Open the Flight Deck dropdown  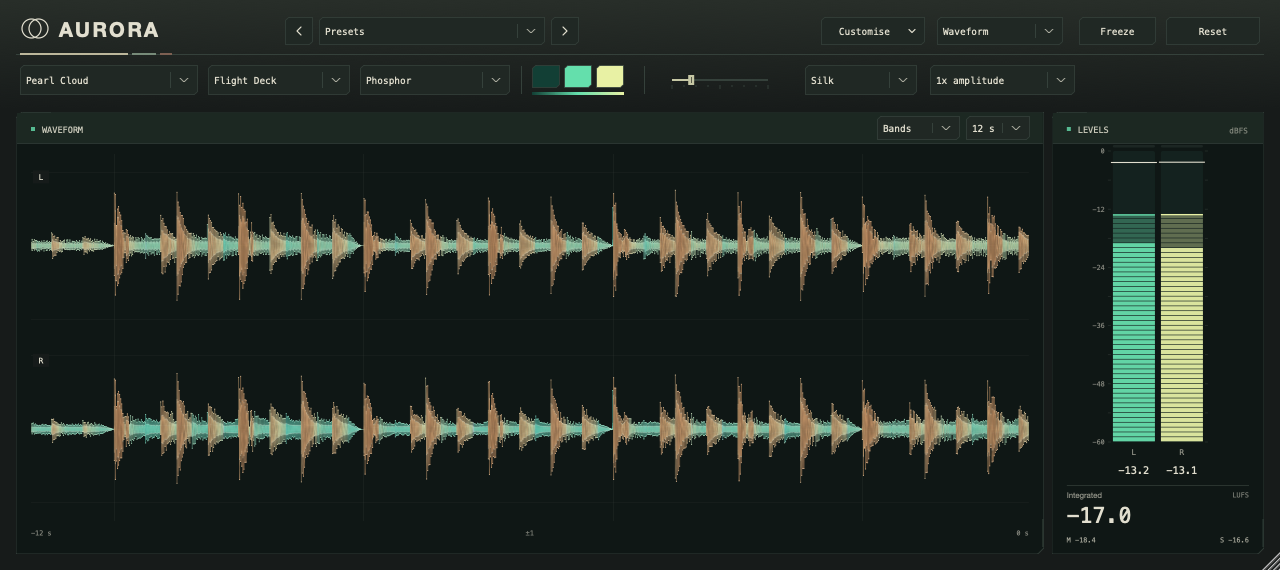coord(279,80)
